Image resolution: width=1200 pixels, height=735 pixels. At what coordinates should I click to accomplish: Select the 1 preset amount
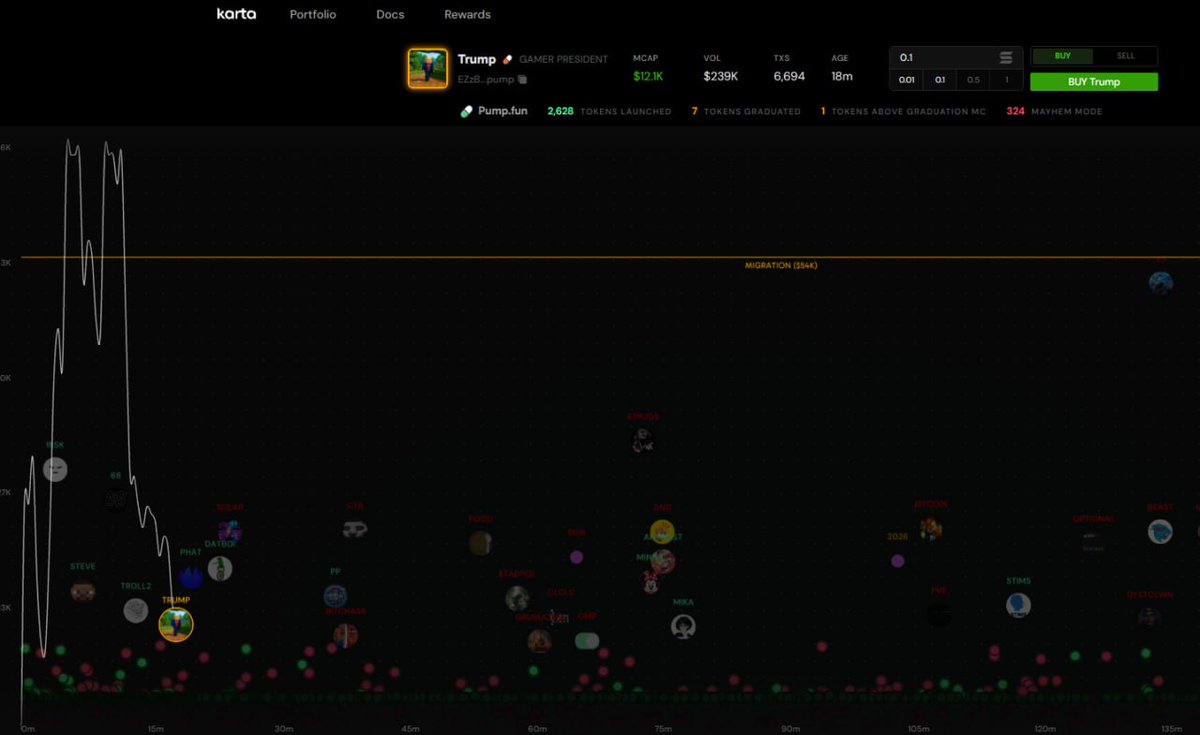(1006, 80)
